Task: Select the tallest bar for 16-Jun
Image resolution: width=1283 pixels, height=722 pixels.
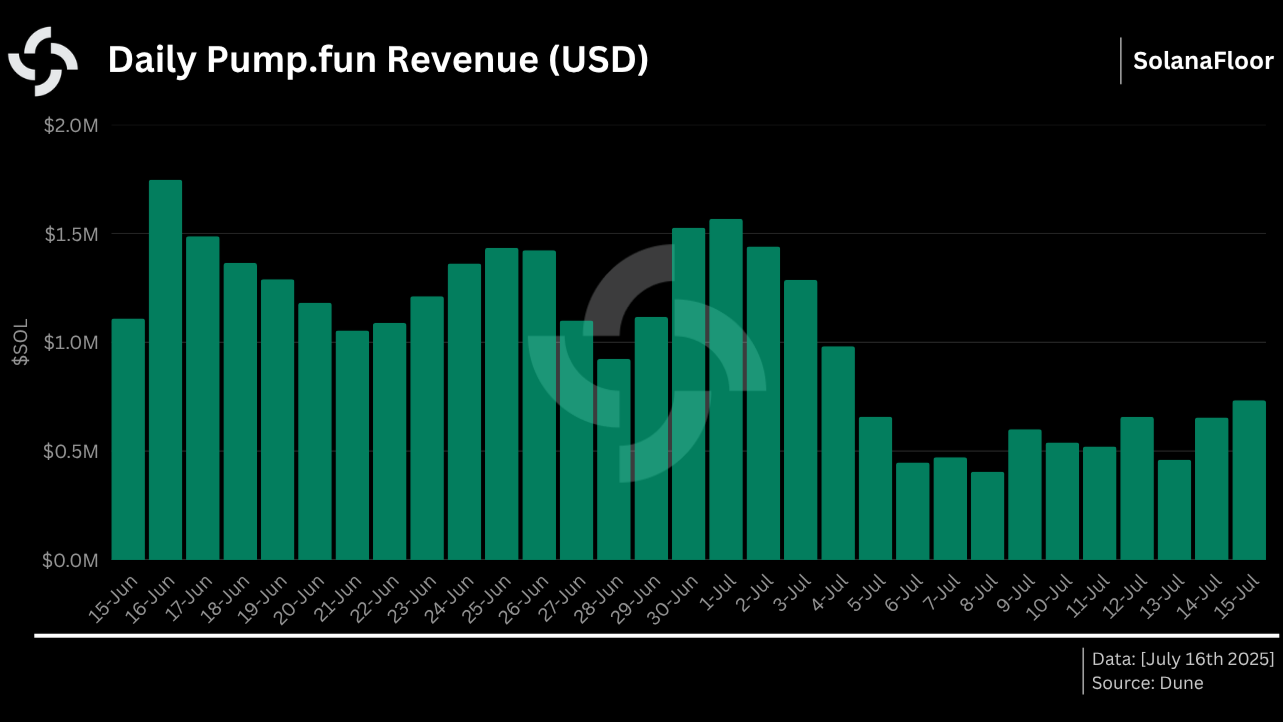Action: click(x=165, y=370)
